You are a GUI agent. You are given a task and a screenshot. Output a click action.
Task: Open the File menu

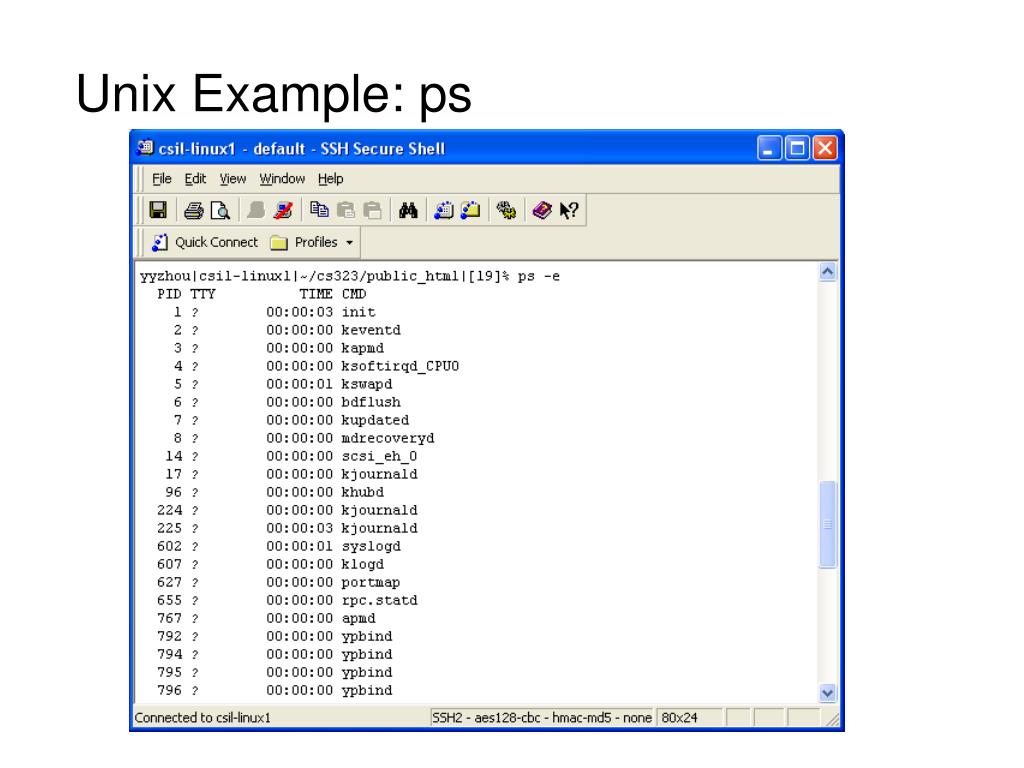(x=161, y=179)
